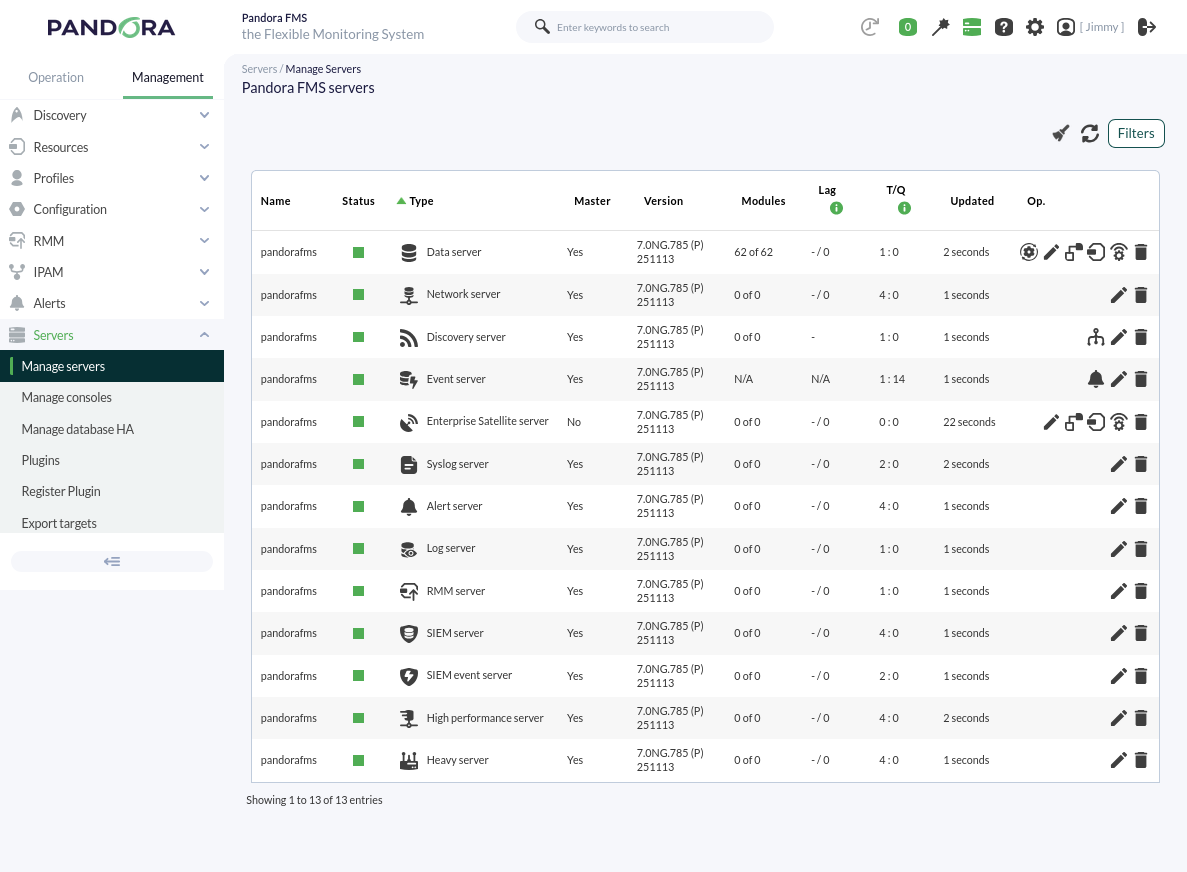Screen dimensions: 1187x872
Task: Click the '22 seconds' updated cell
Action: pyautogui.click(x=969, y=422)
